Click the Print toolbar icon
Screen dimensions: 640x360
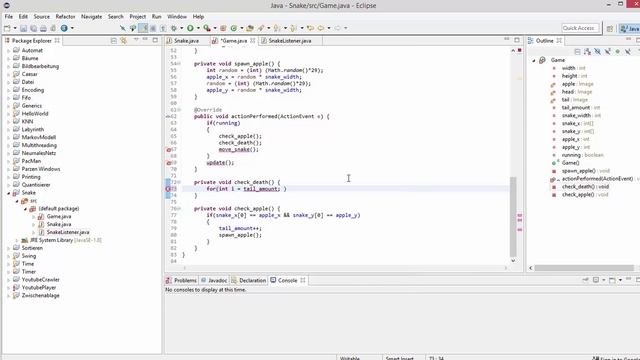[43, 28]
